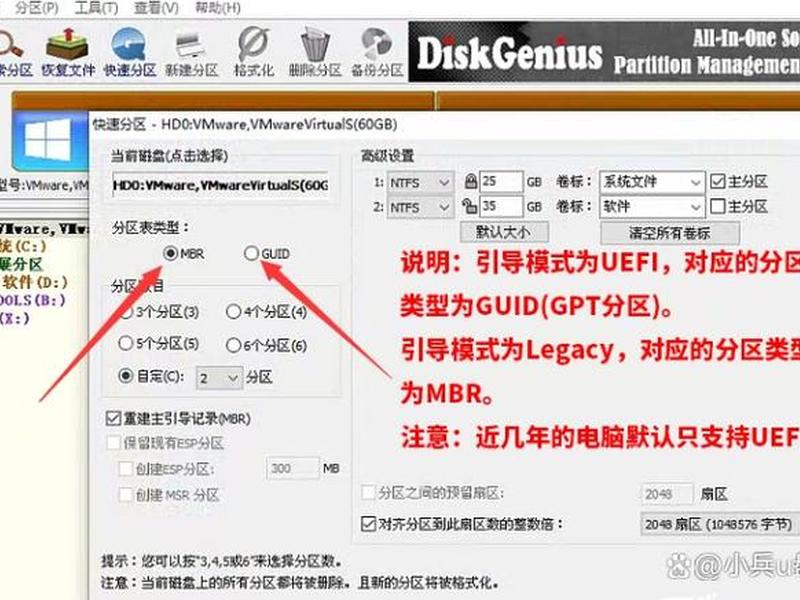This screenshot has height=600, width=800.
Task: Click the 备份分区 backup partition icon
Action: [x=377, y=53]
